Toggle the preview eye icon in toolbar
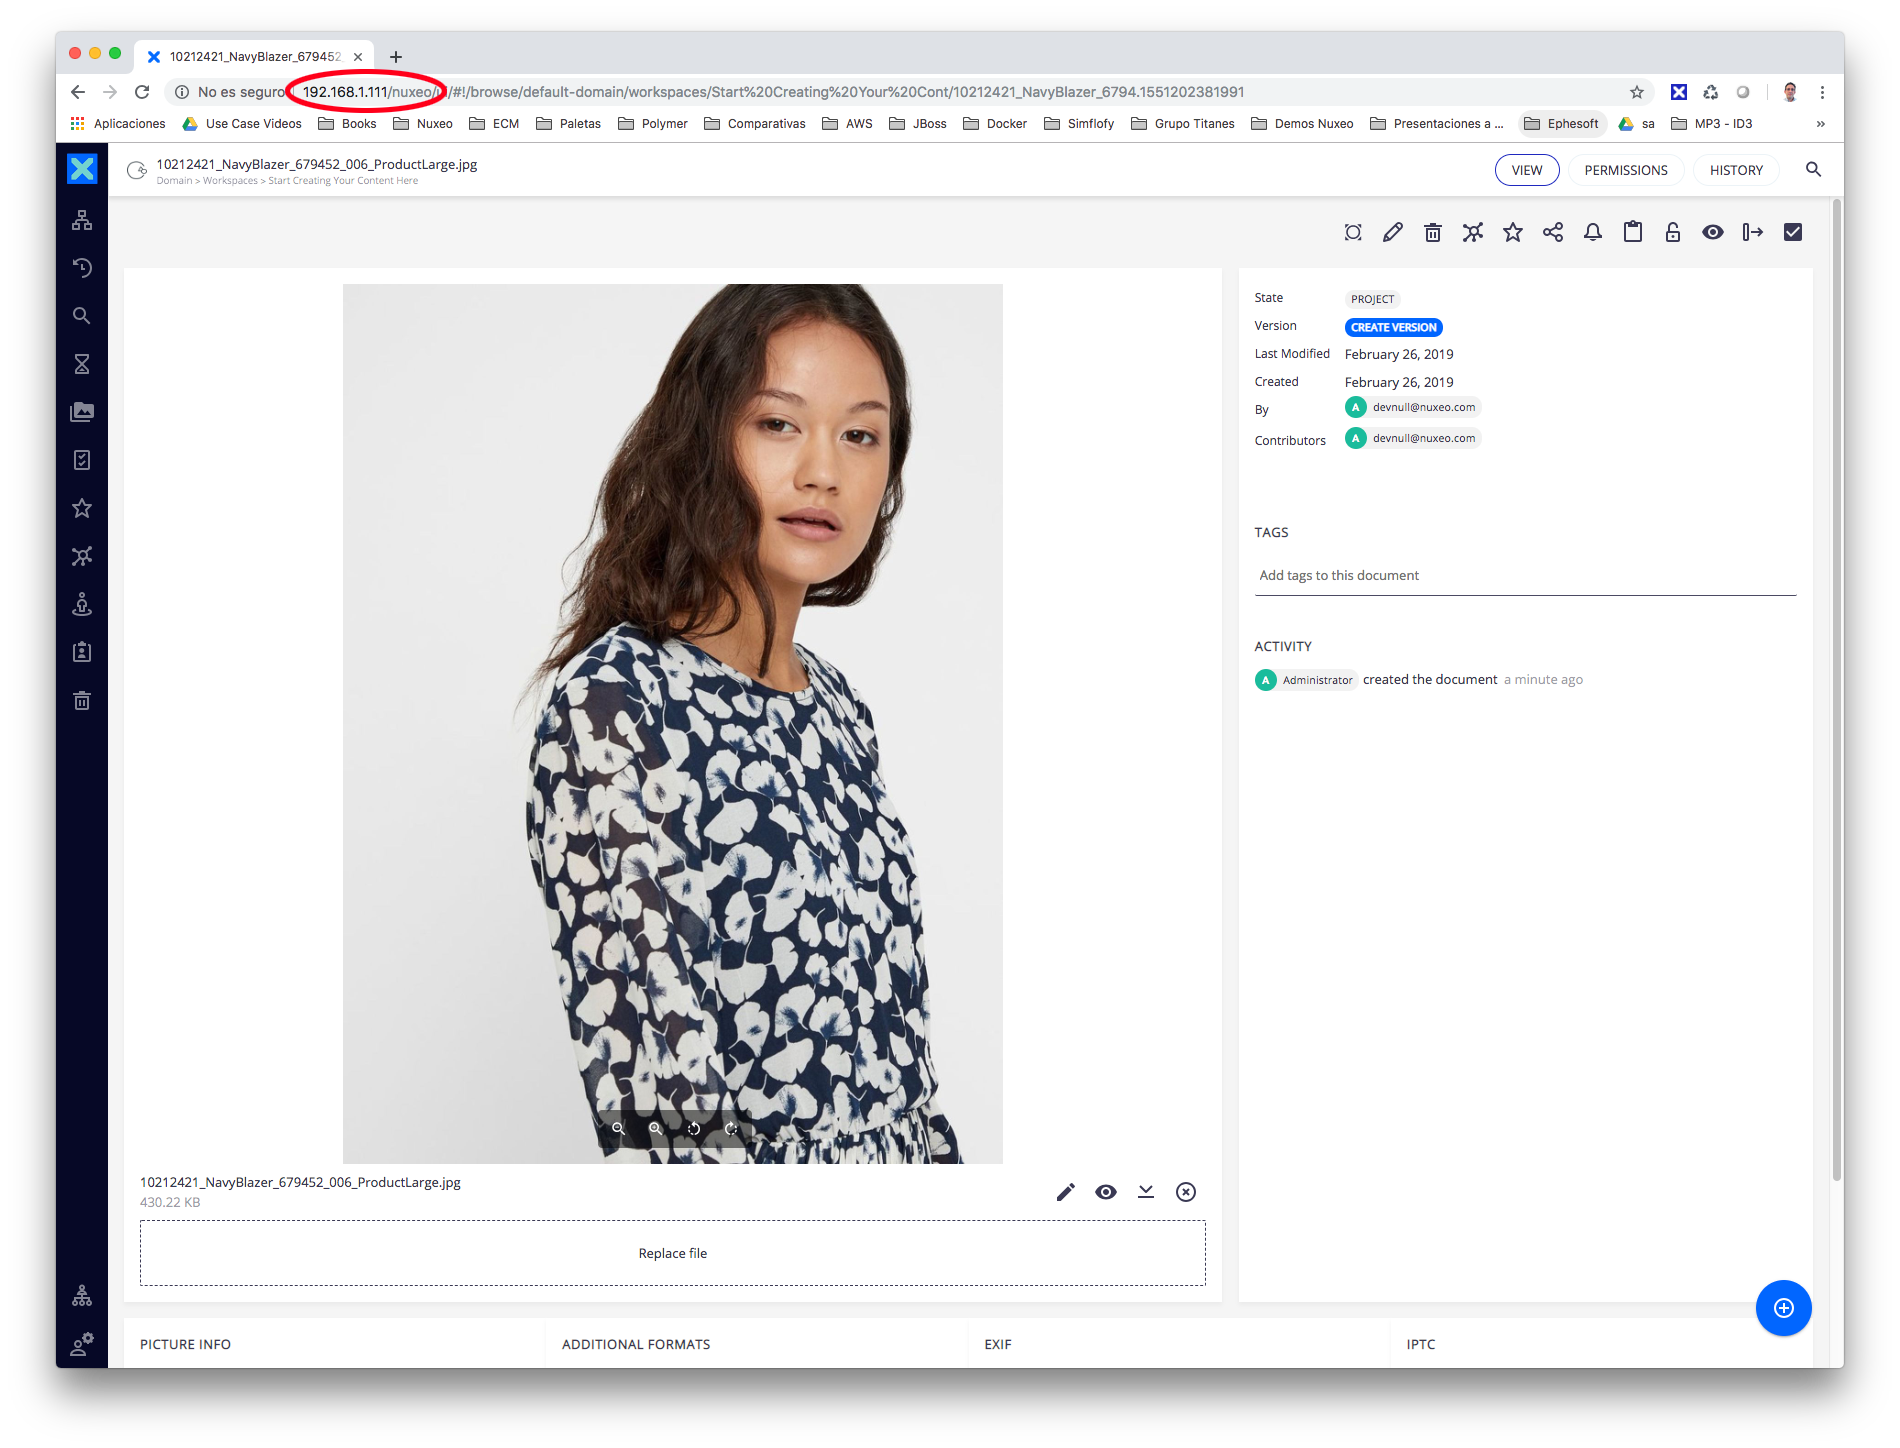 1712,233
